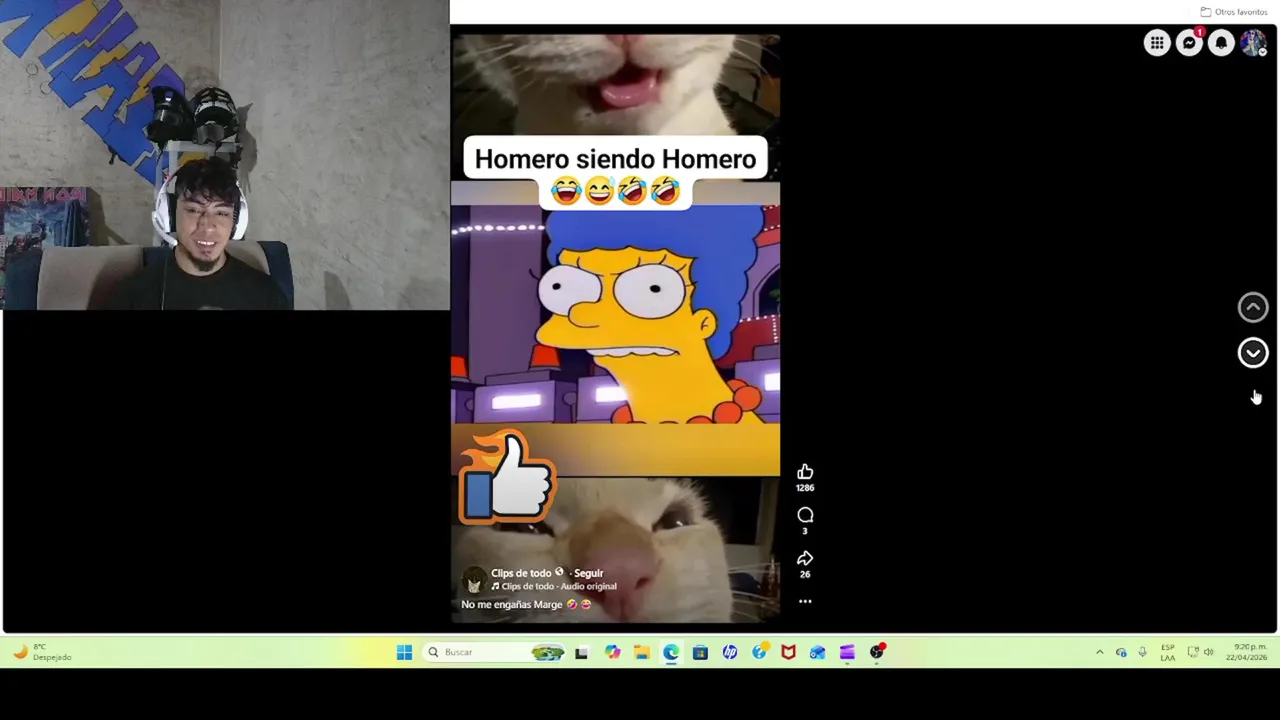The image size is (1280, 720).
Task: Launch Copilot from the taskbar
Action: pos(613,652)
